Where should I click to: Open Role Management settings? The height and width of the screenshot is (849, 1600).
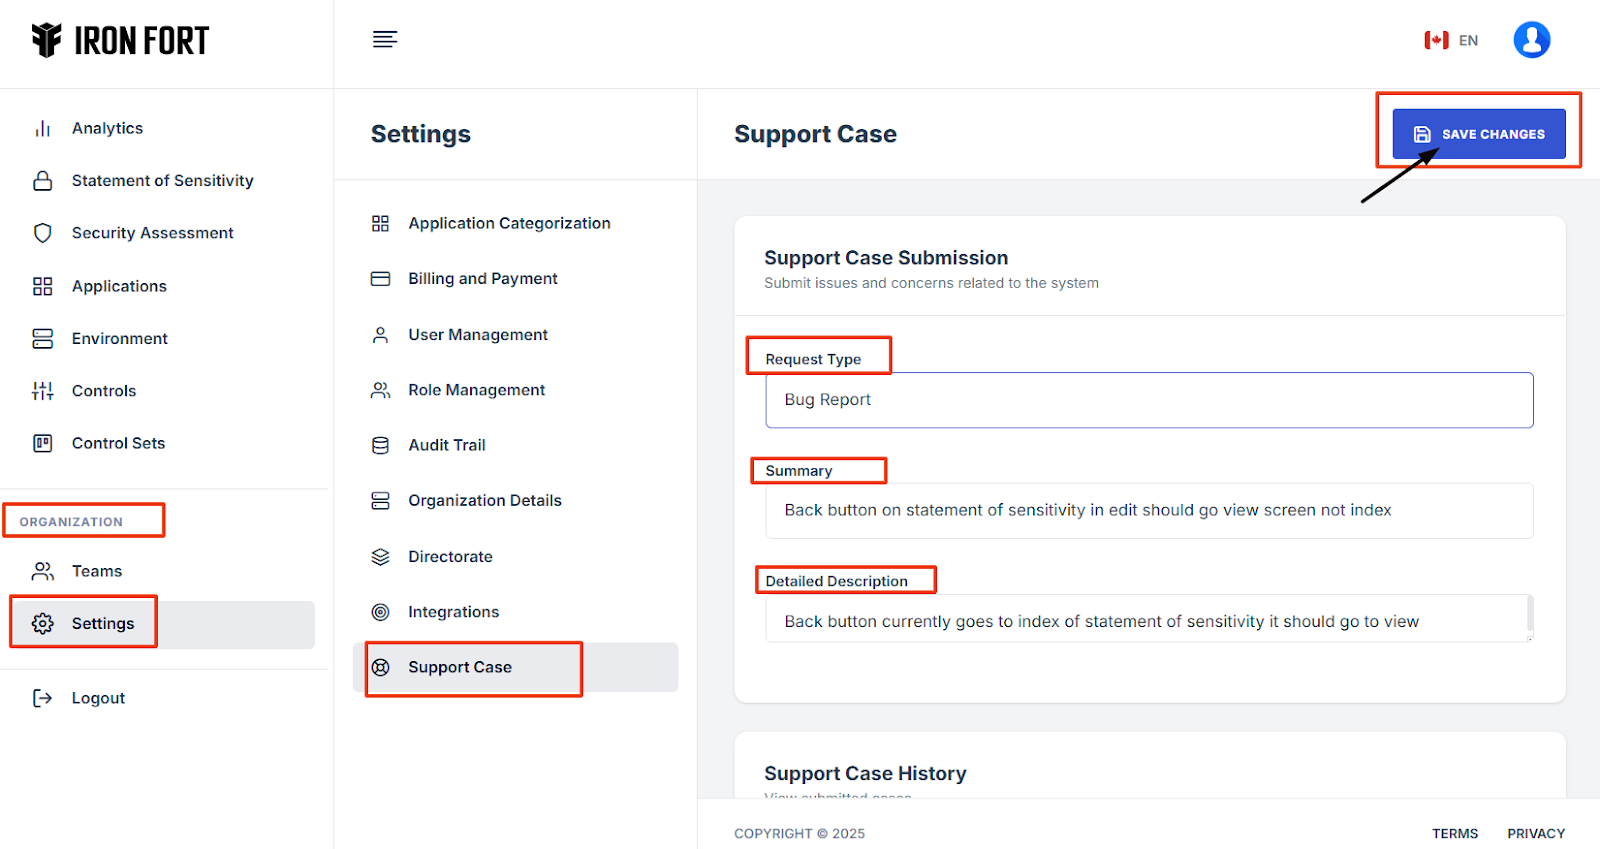pyautogui.click(x=476, y=390)
